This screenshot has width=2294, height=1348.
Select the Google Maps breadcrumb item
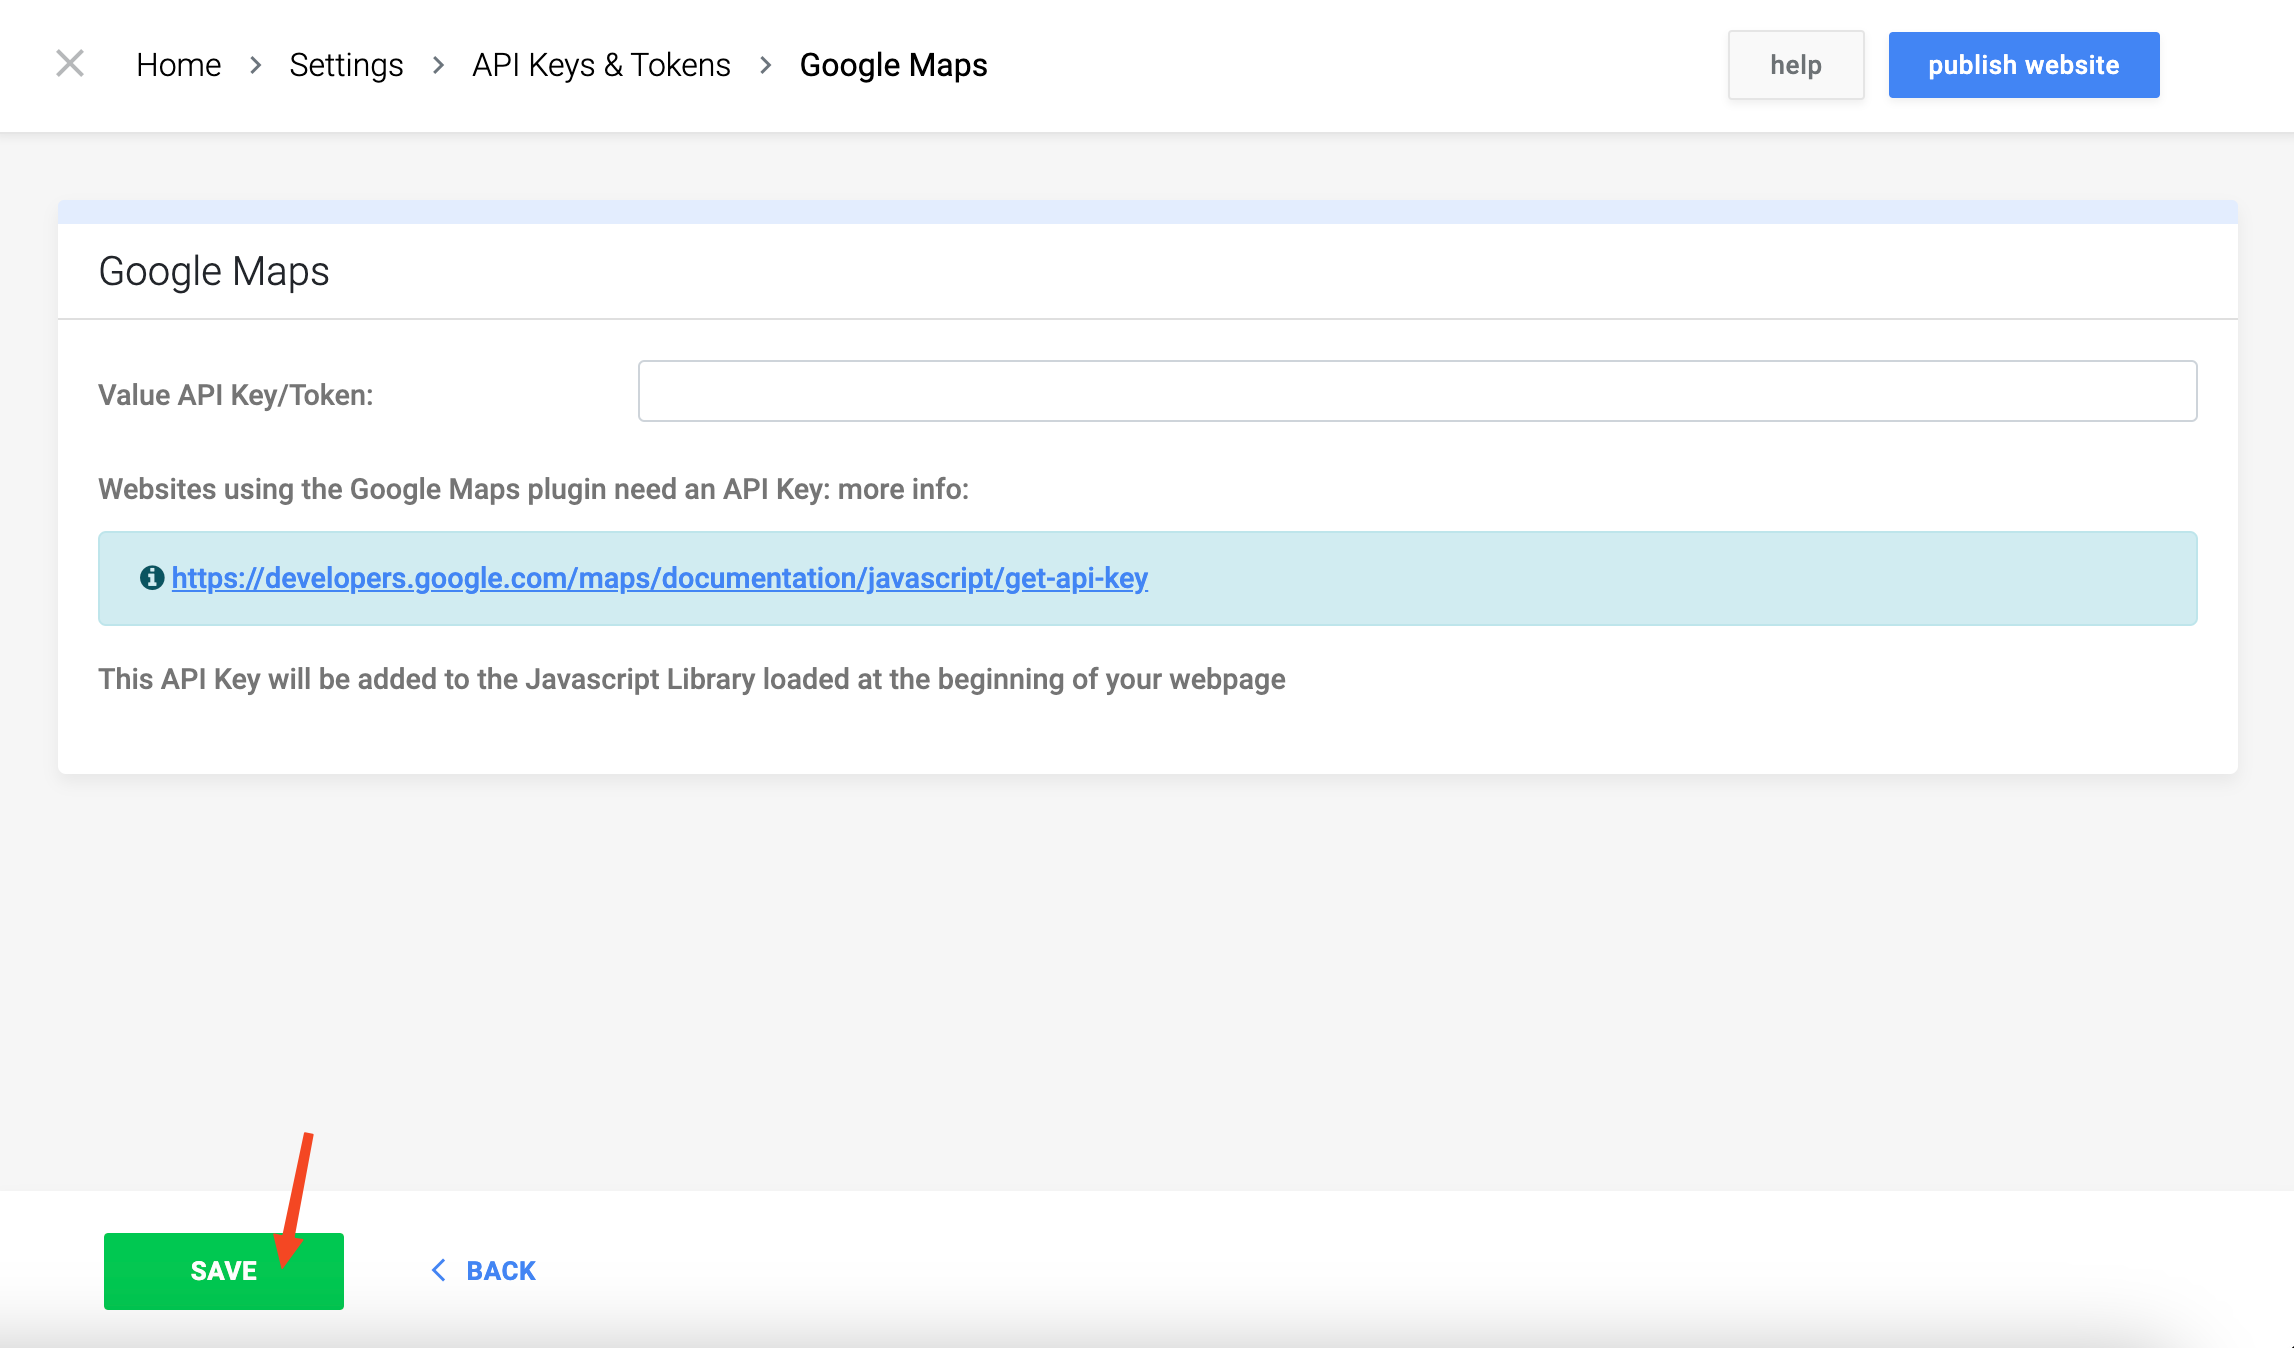coord(893,65)
